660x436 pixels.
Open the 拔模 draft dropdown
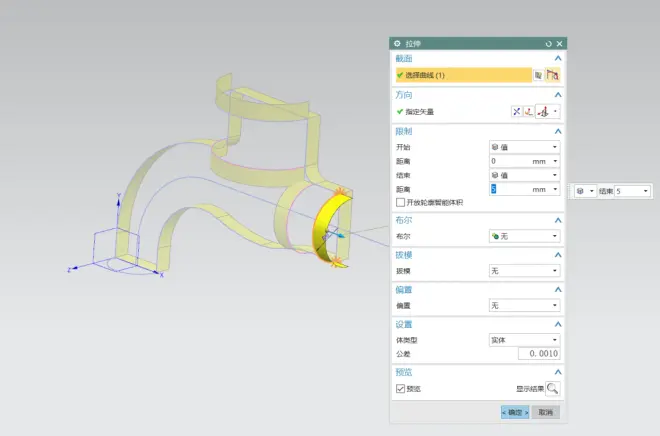point(524,271)
